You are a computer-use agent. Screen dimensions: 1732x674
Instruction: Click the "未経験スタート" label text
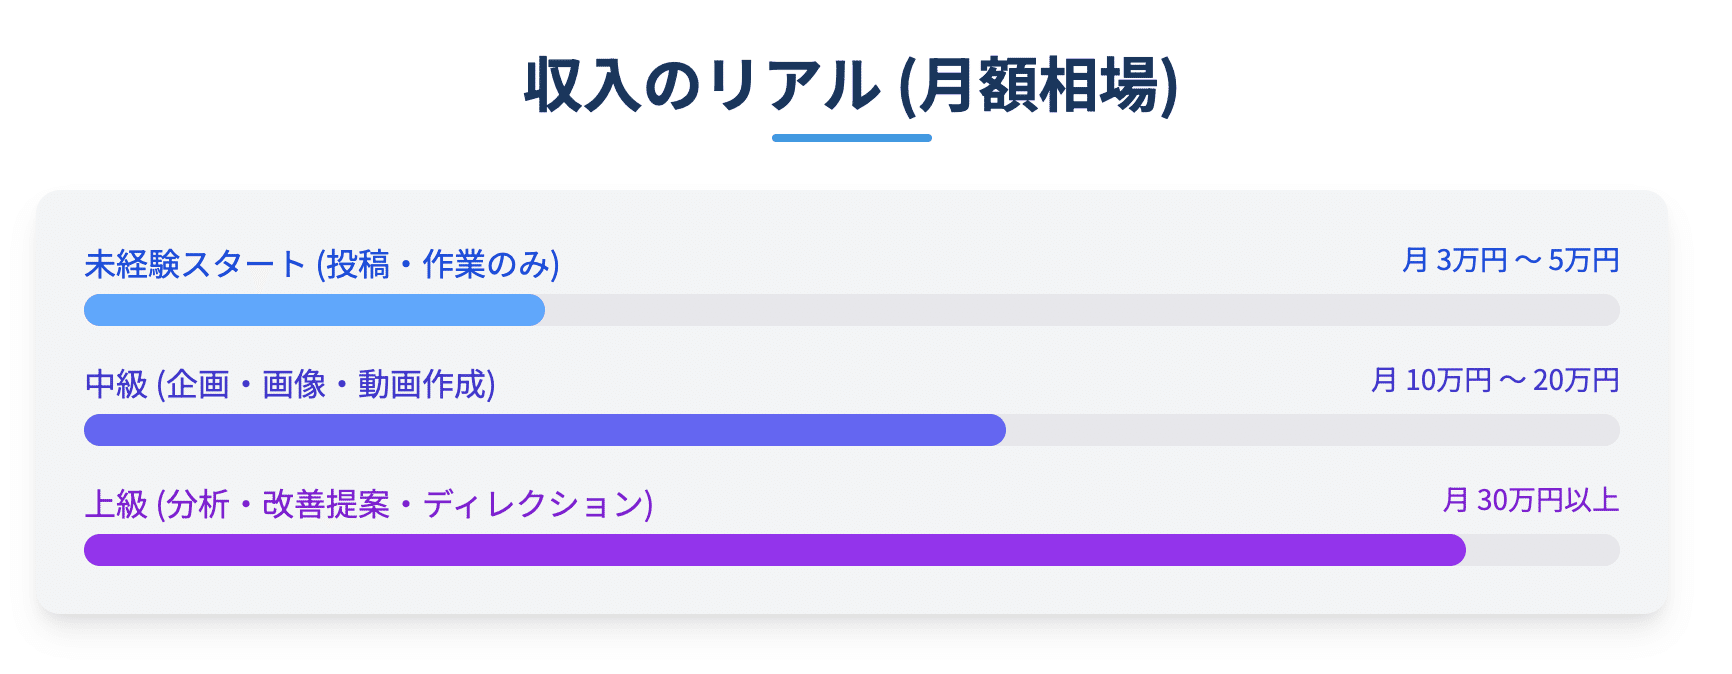(x=195, y=264)
